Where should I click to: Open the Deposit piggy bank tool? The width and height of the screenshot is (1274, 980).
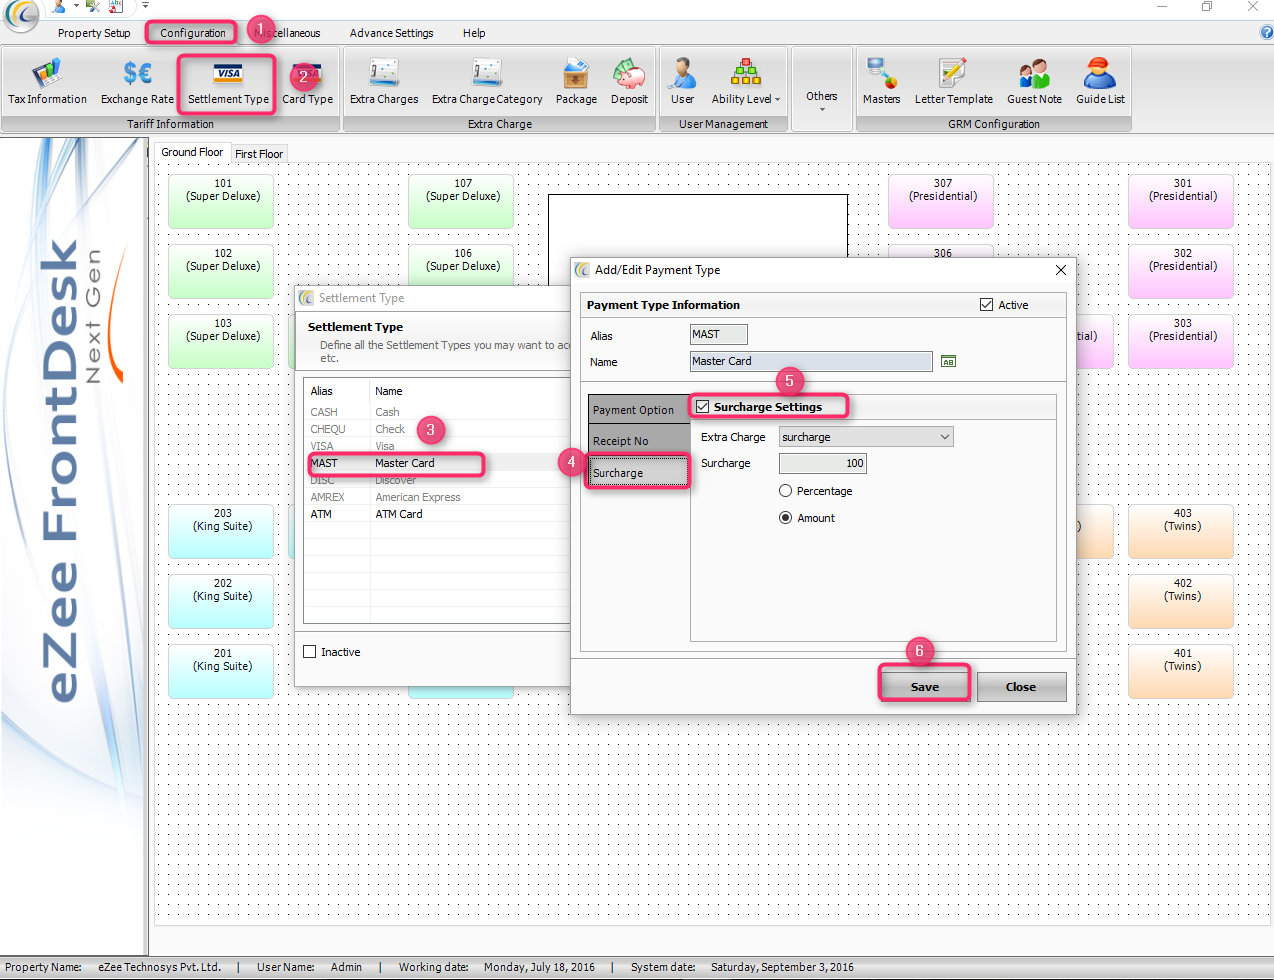pyautogui.click(x=629, y=82)
